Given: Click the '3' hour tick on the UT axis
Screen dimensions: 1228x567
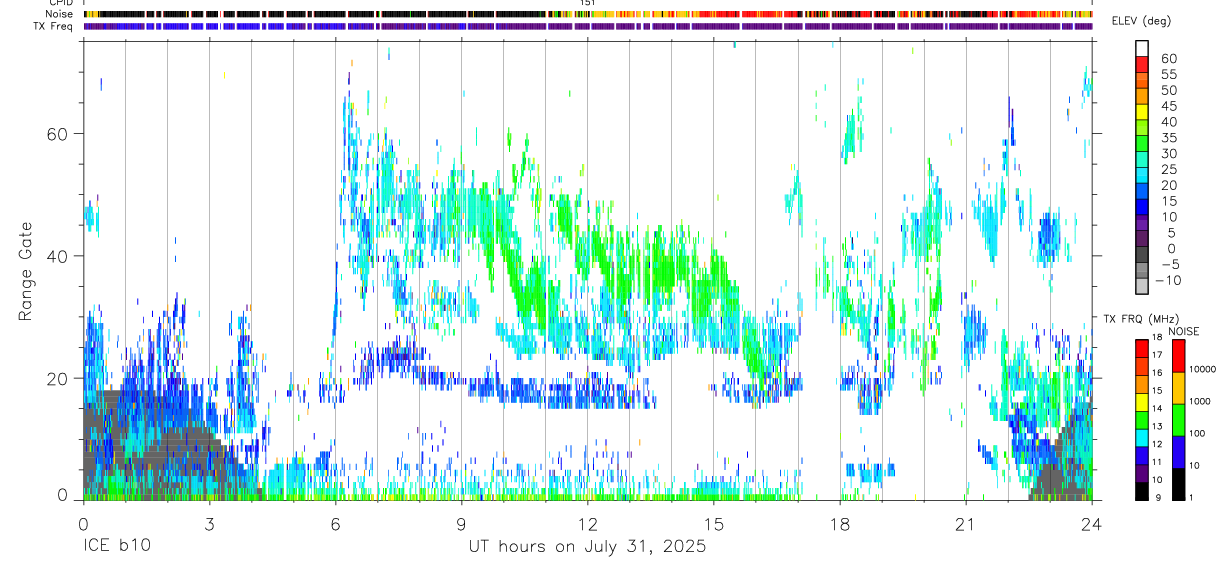Looking at the screenshot, I should tap(209, 523).
